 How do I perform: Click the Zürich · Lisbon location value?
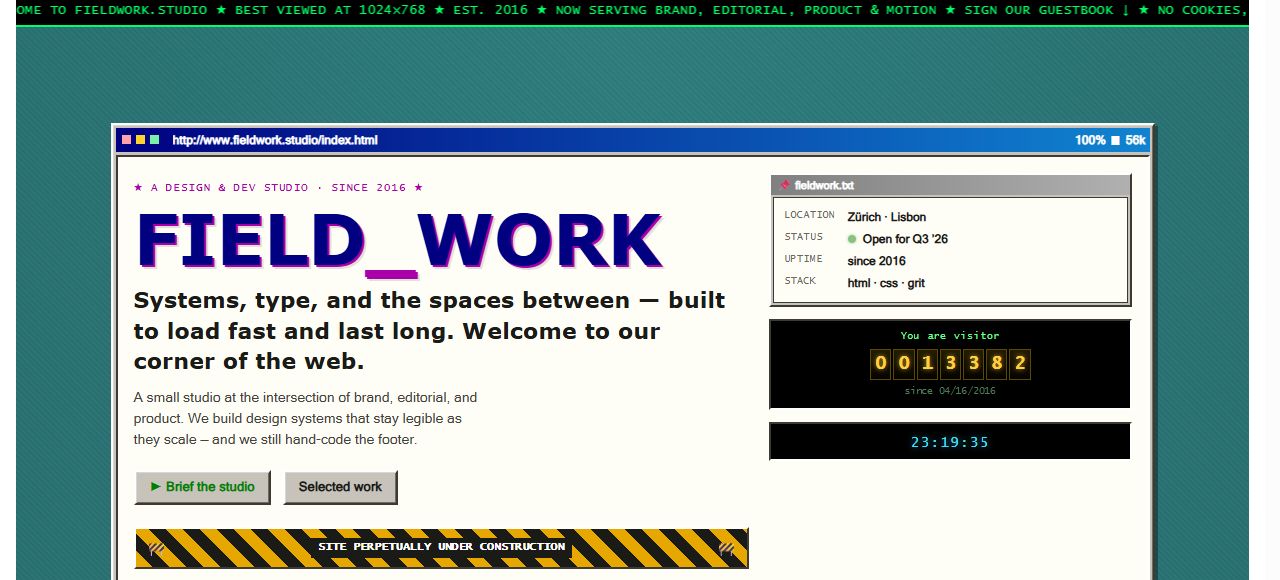(887, 217)
